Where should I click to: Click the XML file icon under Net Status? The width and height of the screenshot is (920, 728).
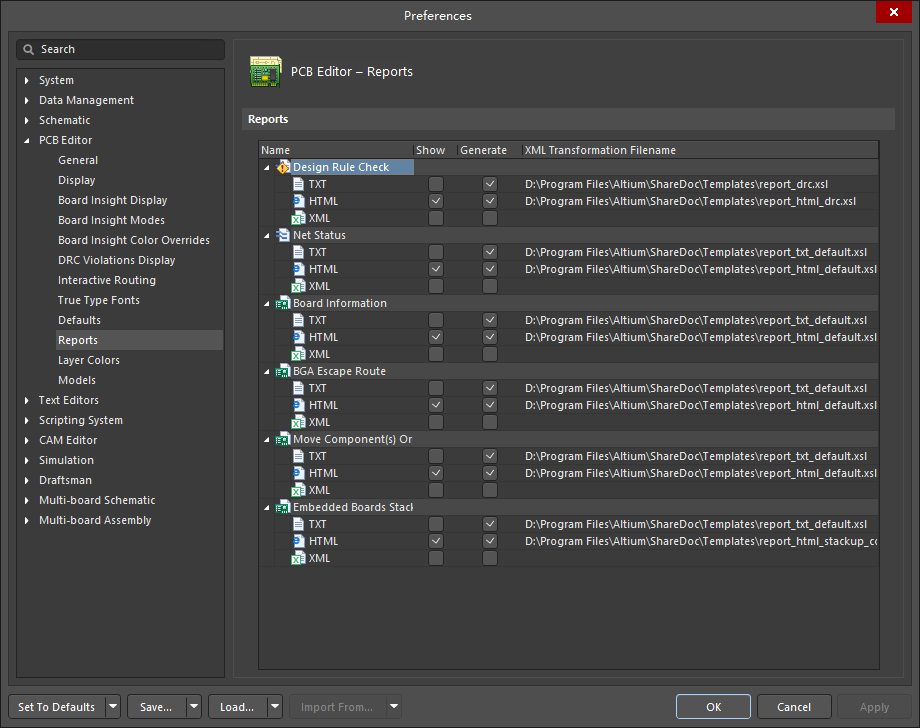(299, 286)
